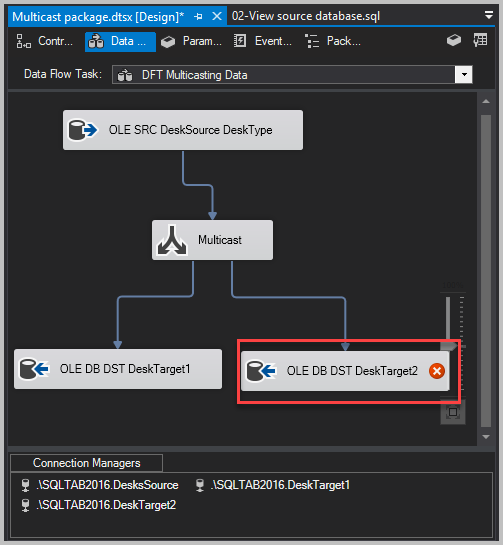Click the vertical scrollbar up arrow
Viewport: 503px width, 545px height.
486,101
